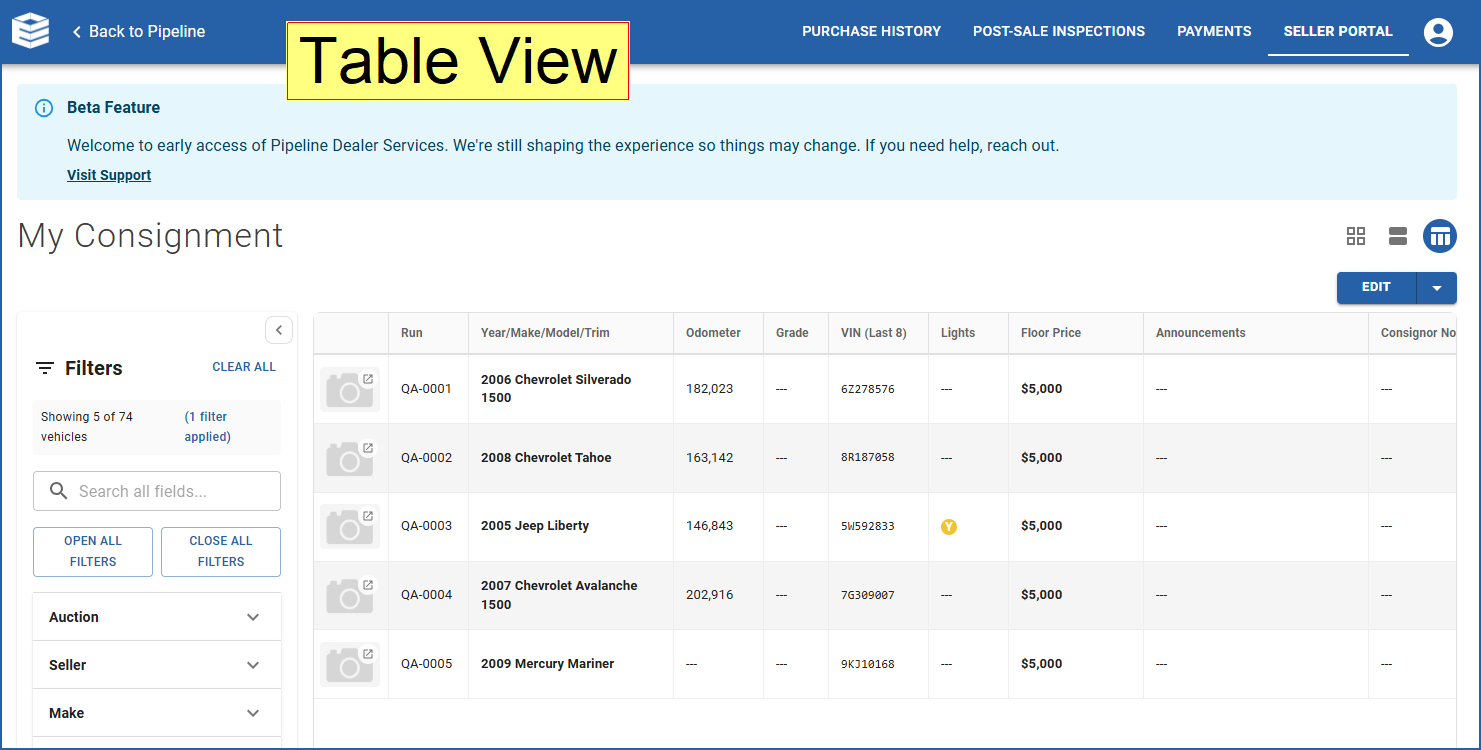
Task: Click run number QA-0005
Action: click(427, 664)
